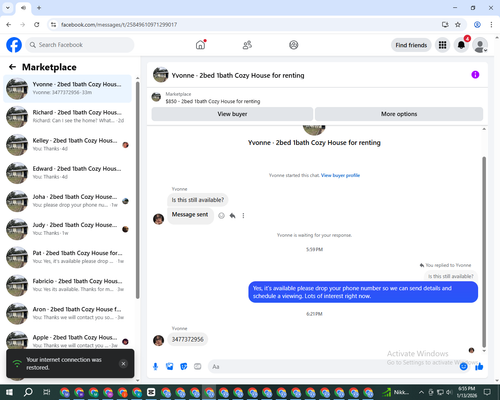Open the Aron conversation in the list
The height and width of the screenshot is (400, 500).
pyautogui.click(x=67, y=313)
